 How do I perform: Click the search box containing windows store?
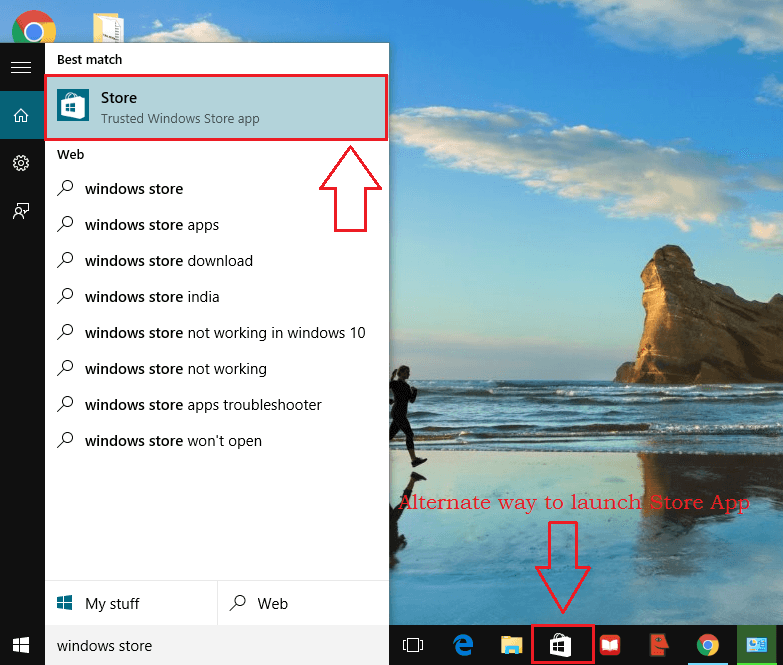[216, 646]
